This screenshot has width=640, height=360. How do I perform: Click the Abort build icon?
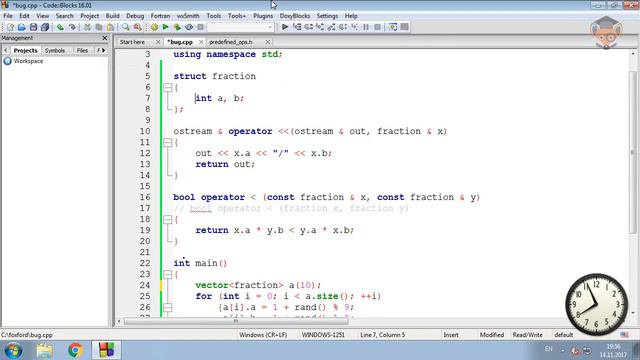tap(200, 27)
